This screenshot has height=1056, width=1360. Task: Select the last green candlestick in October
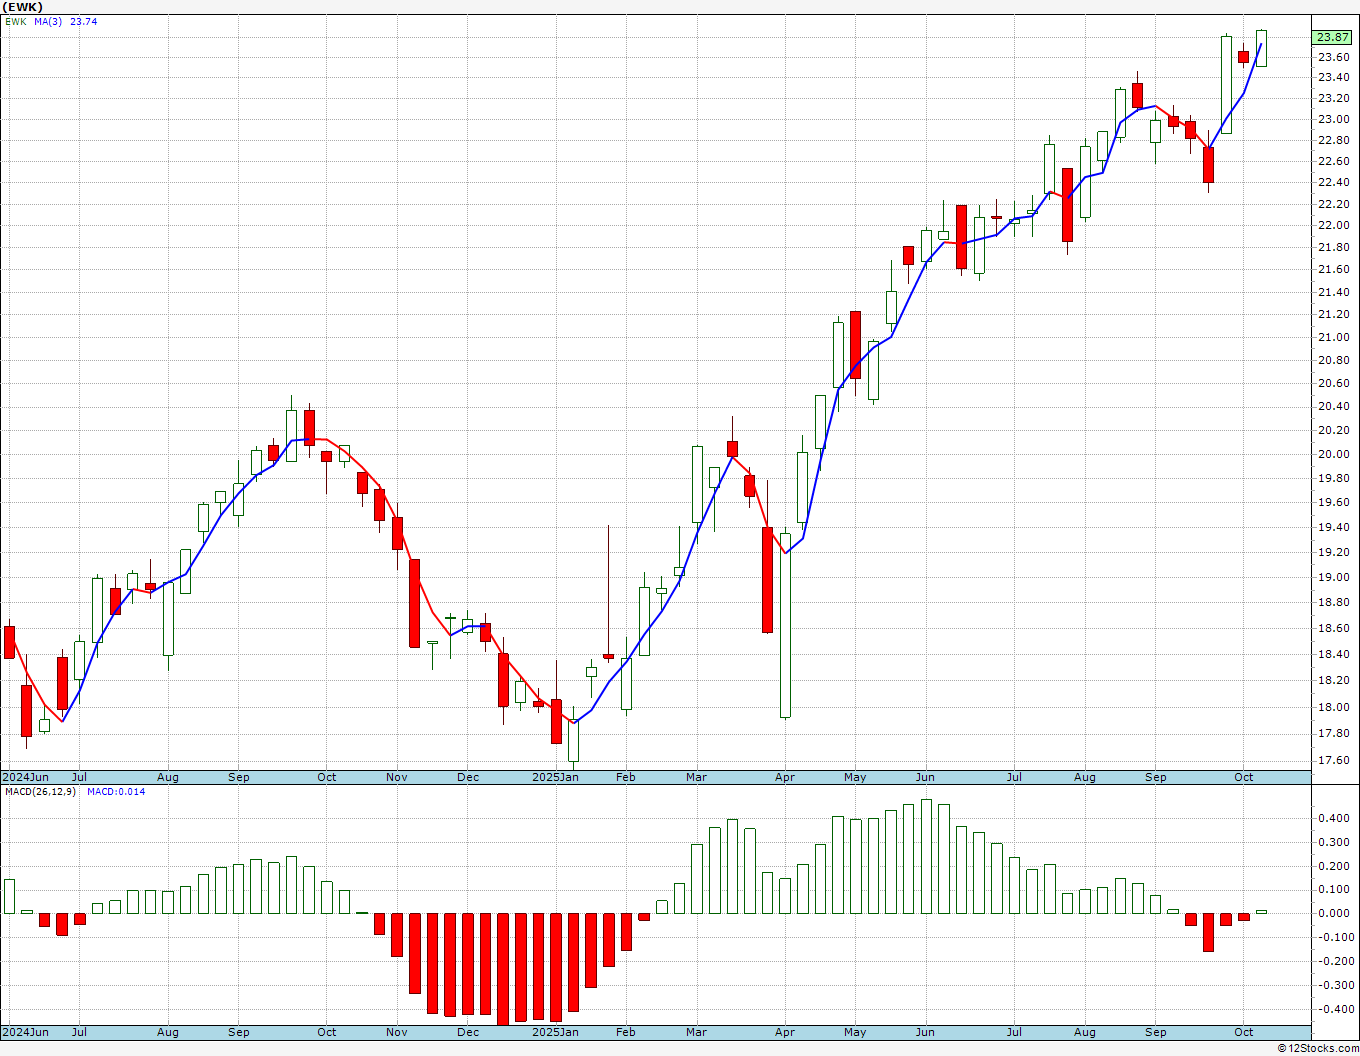tap(1261, 48)
